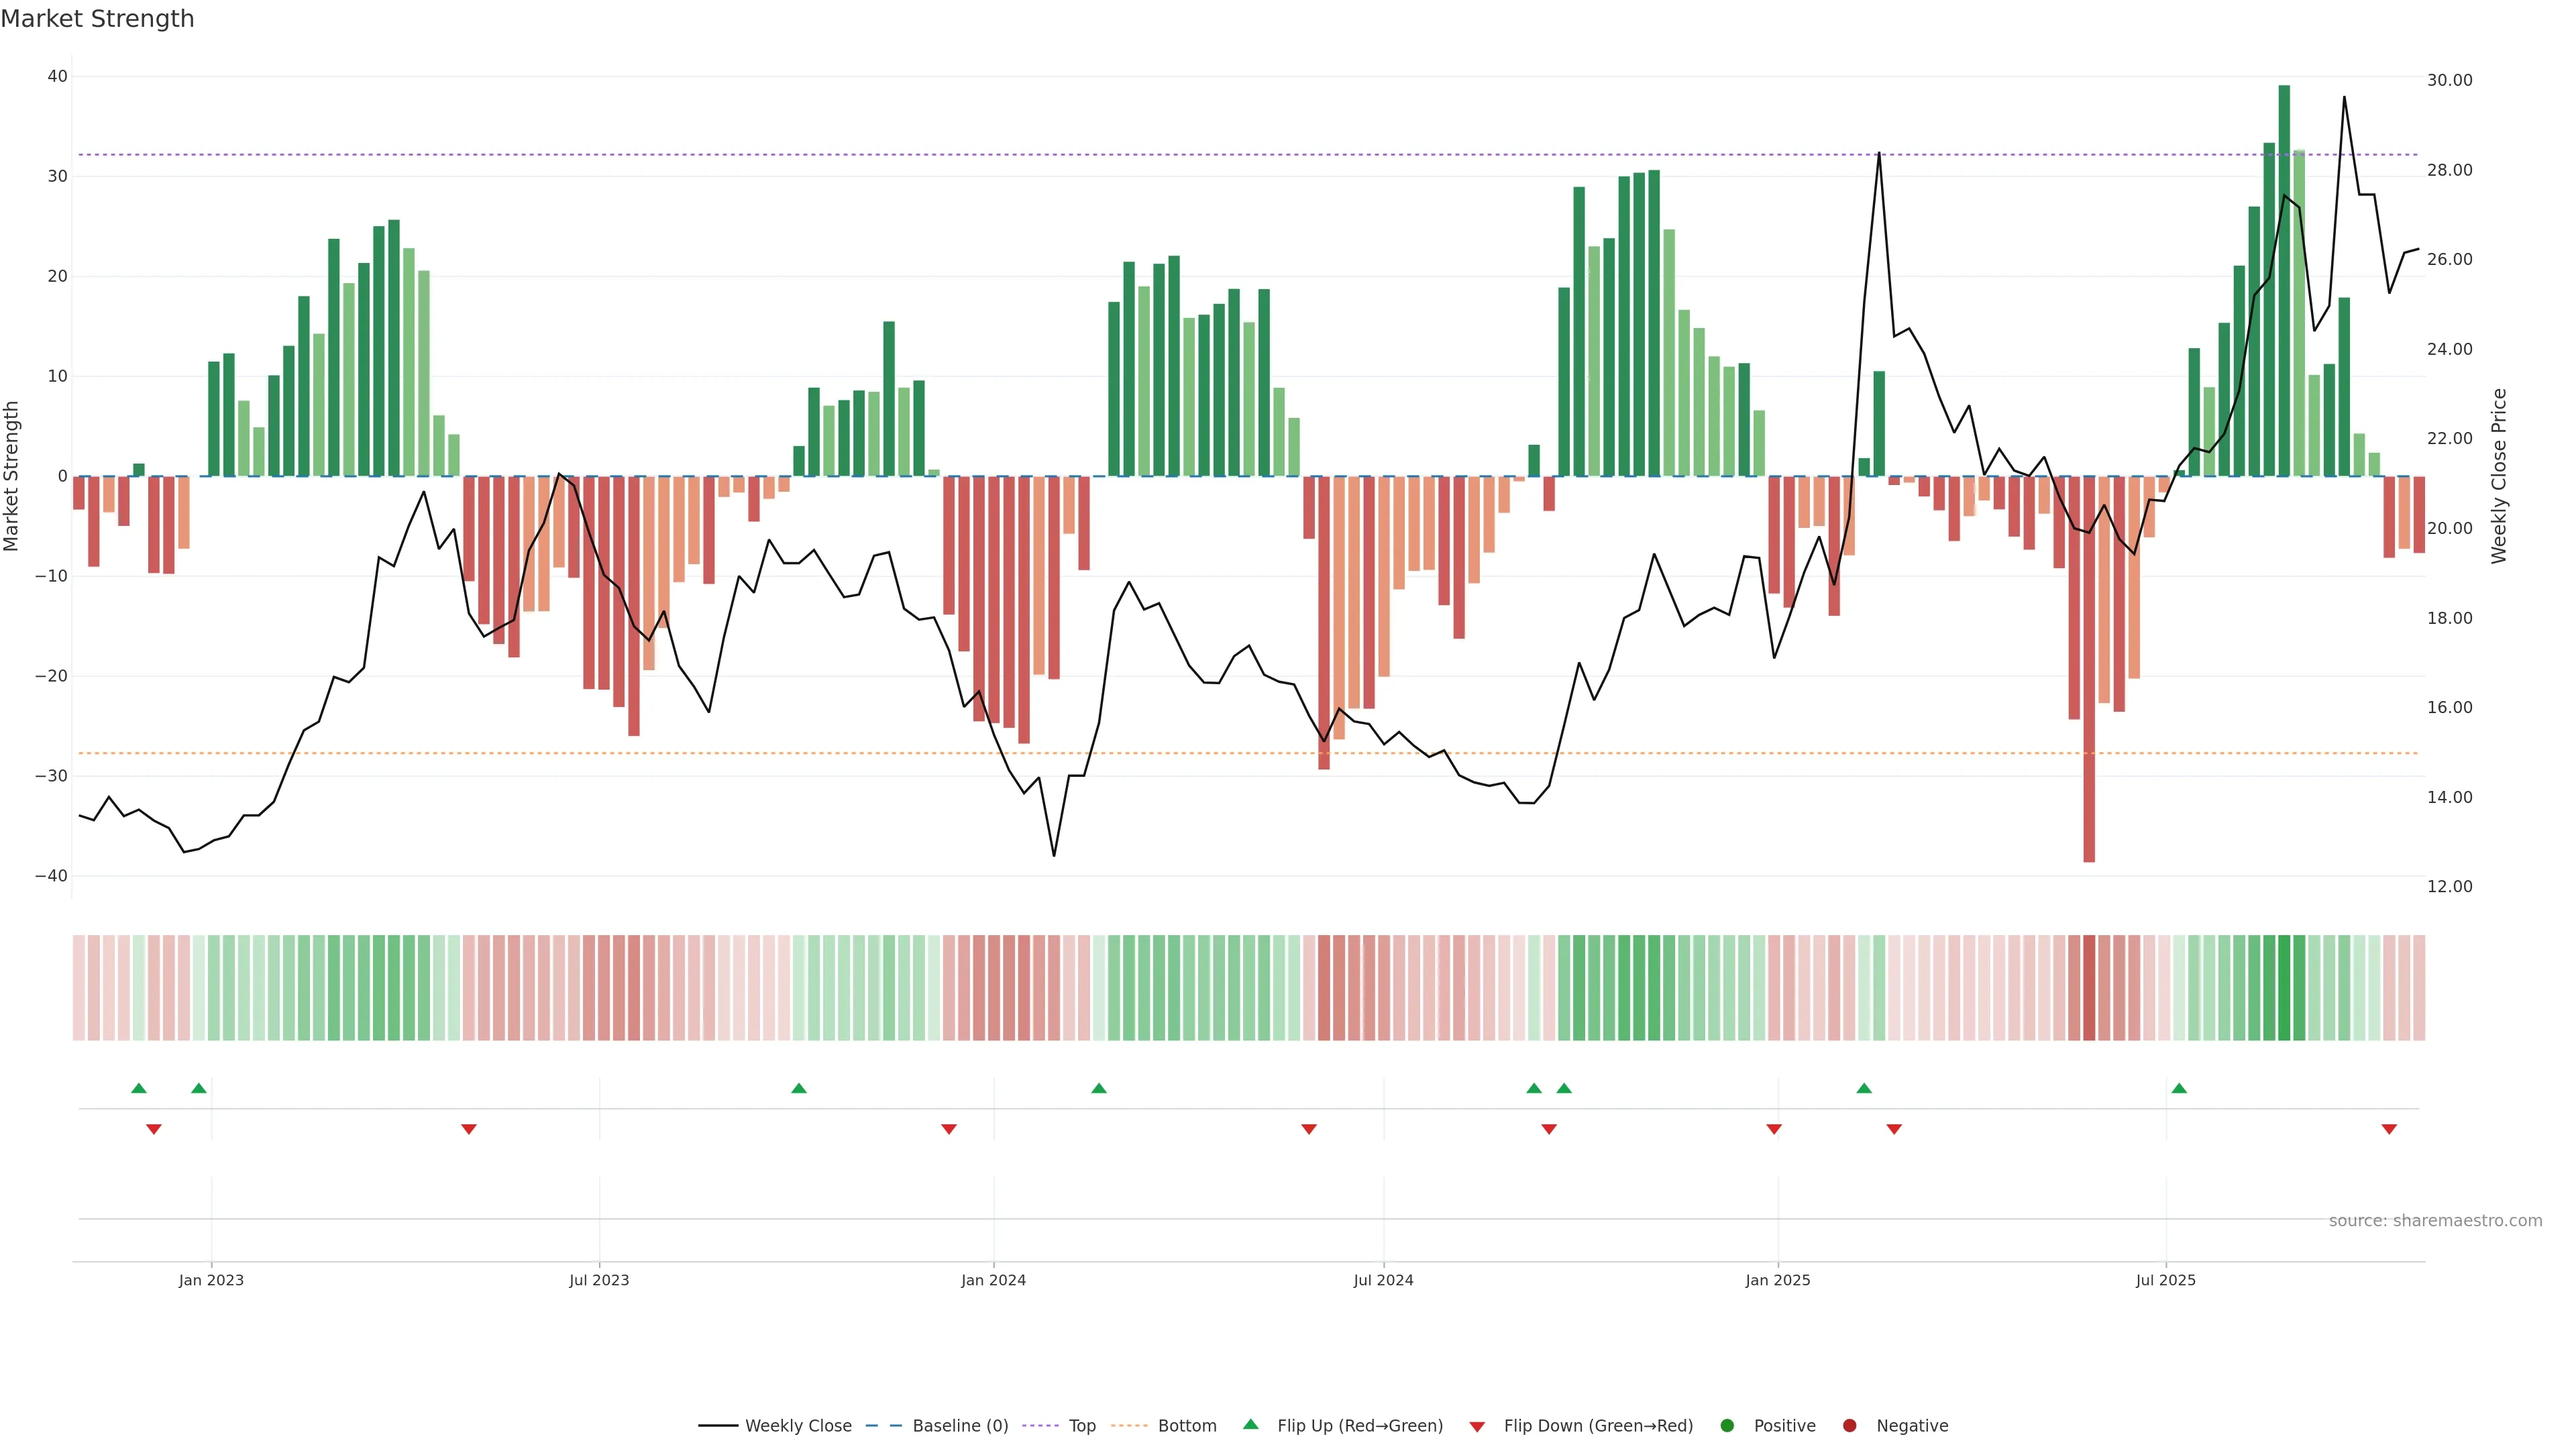Click the Market Strength chart title

(x=97, y=19)
